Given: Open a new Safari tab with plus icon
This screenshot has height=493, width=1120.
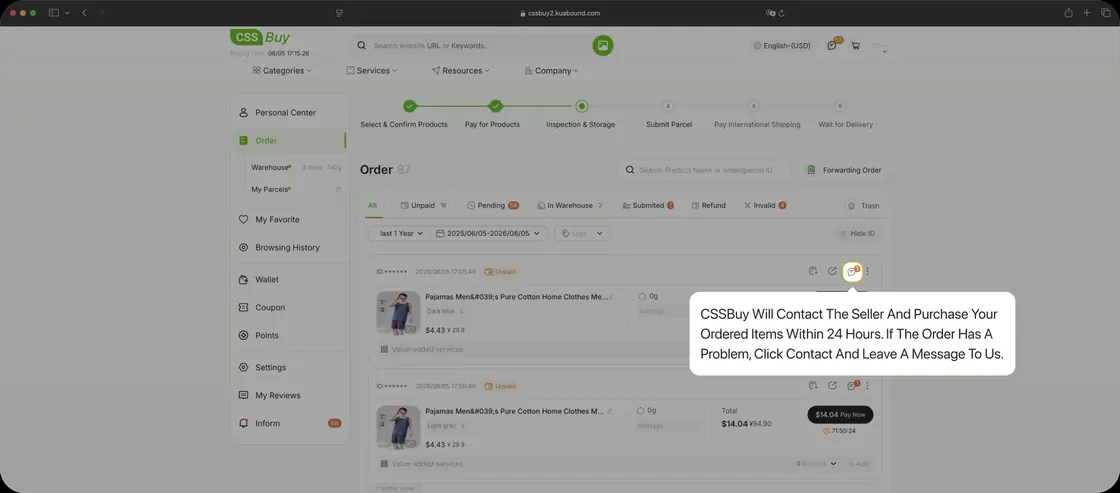Looking at the screenshot, I should [1087, 13].
